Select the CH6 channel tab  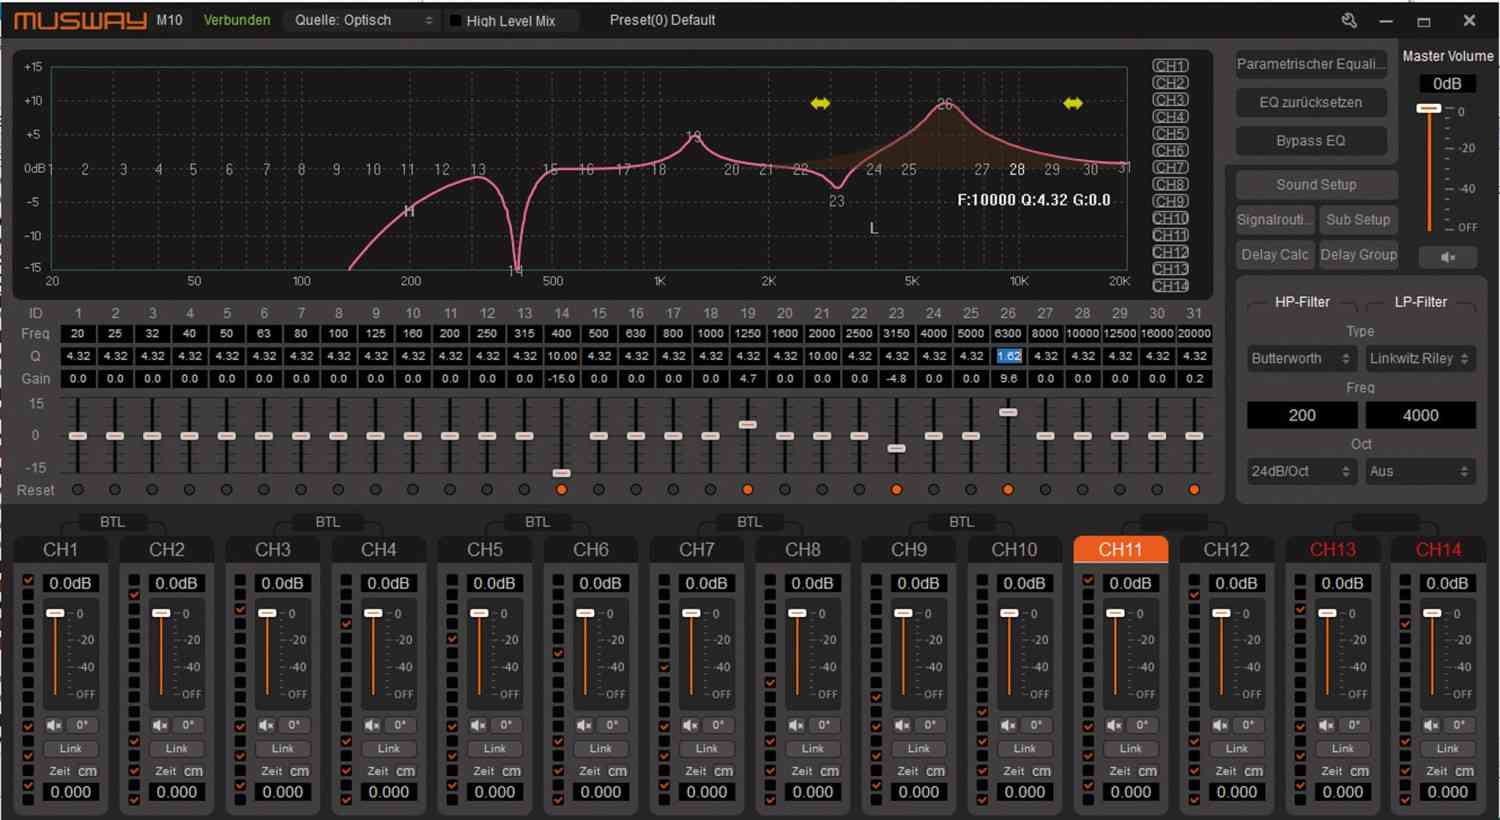pyautogui.click(x=590, y=549)
